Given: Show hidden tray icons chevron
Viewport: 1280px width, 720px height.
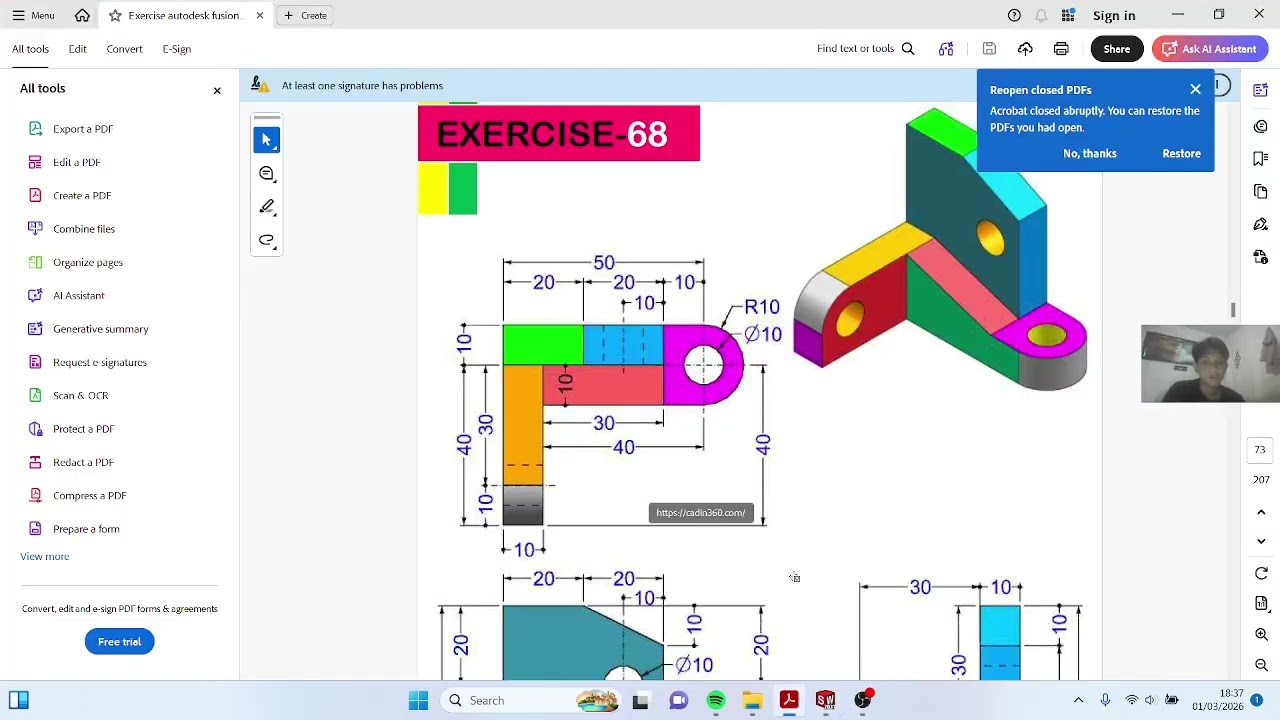Looking at the screenshot, I should [1078, 701].
